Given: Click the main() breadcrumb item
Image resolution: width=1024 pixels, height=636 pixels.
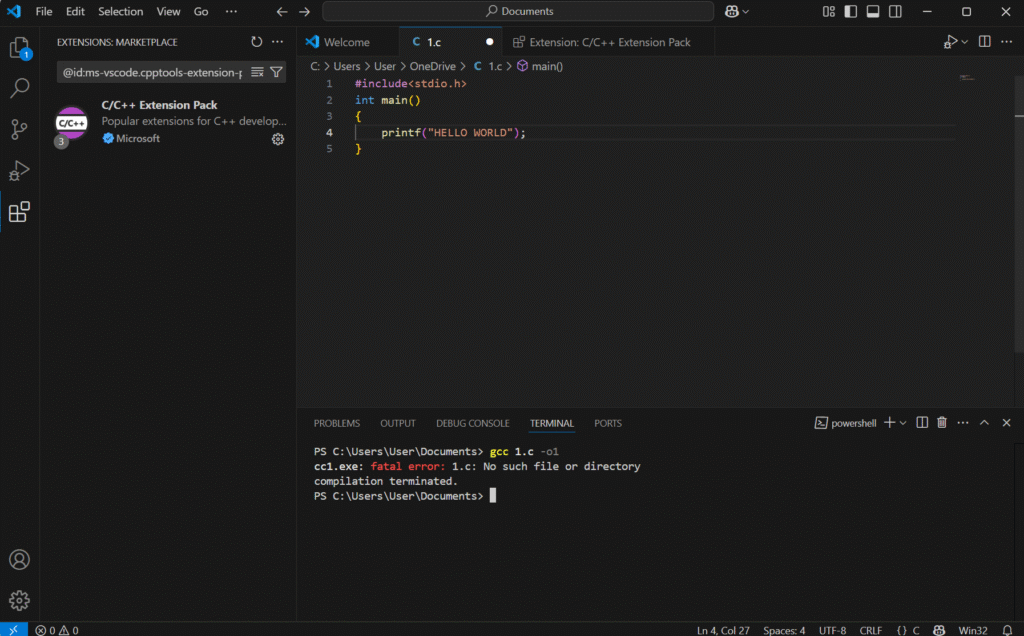Looking at the screenshot, I should [x=546, y=66].
